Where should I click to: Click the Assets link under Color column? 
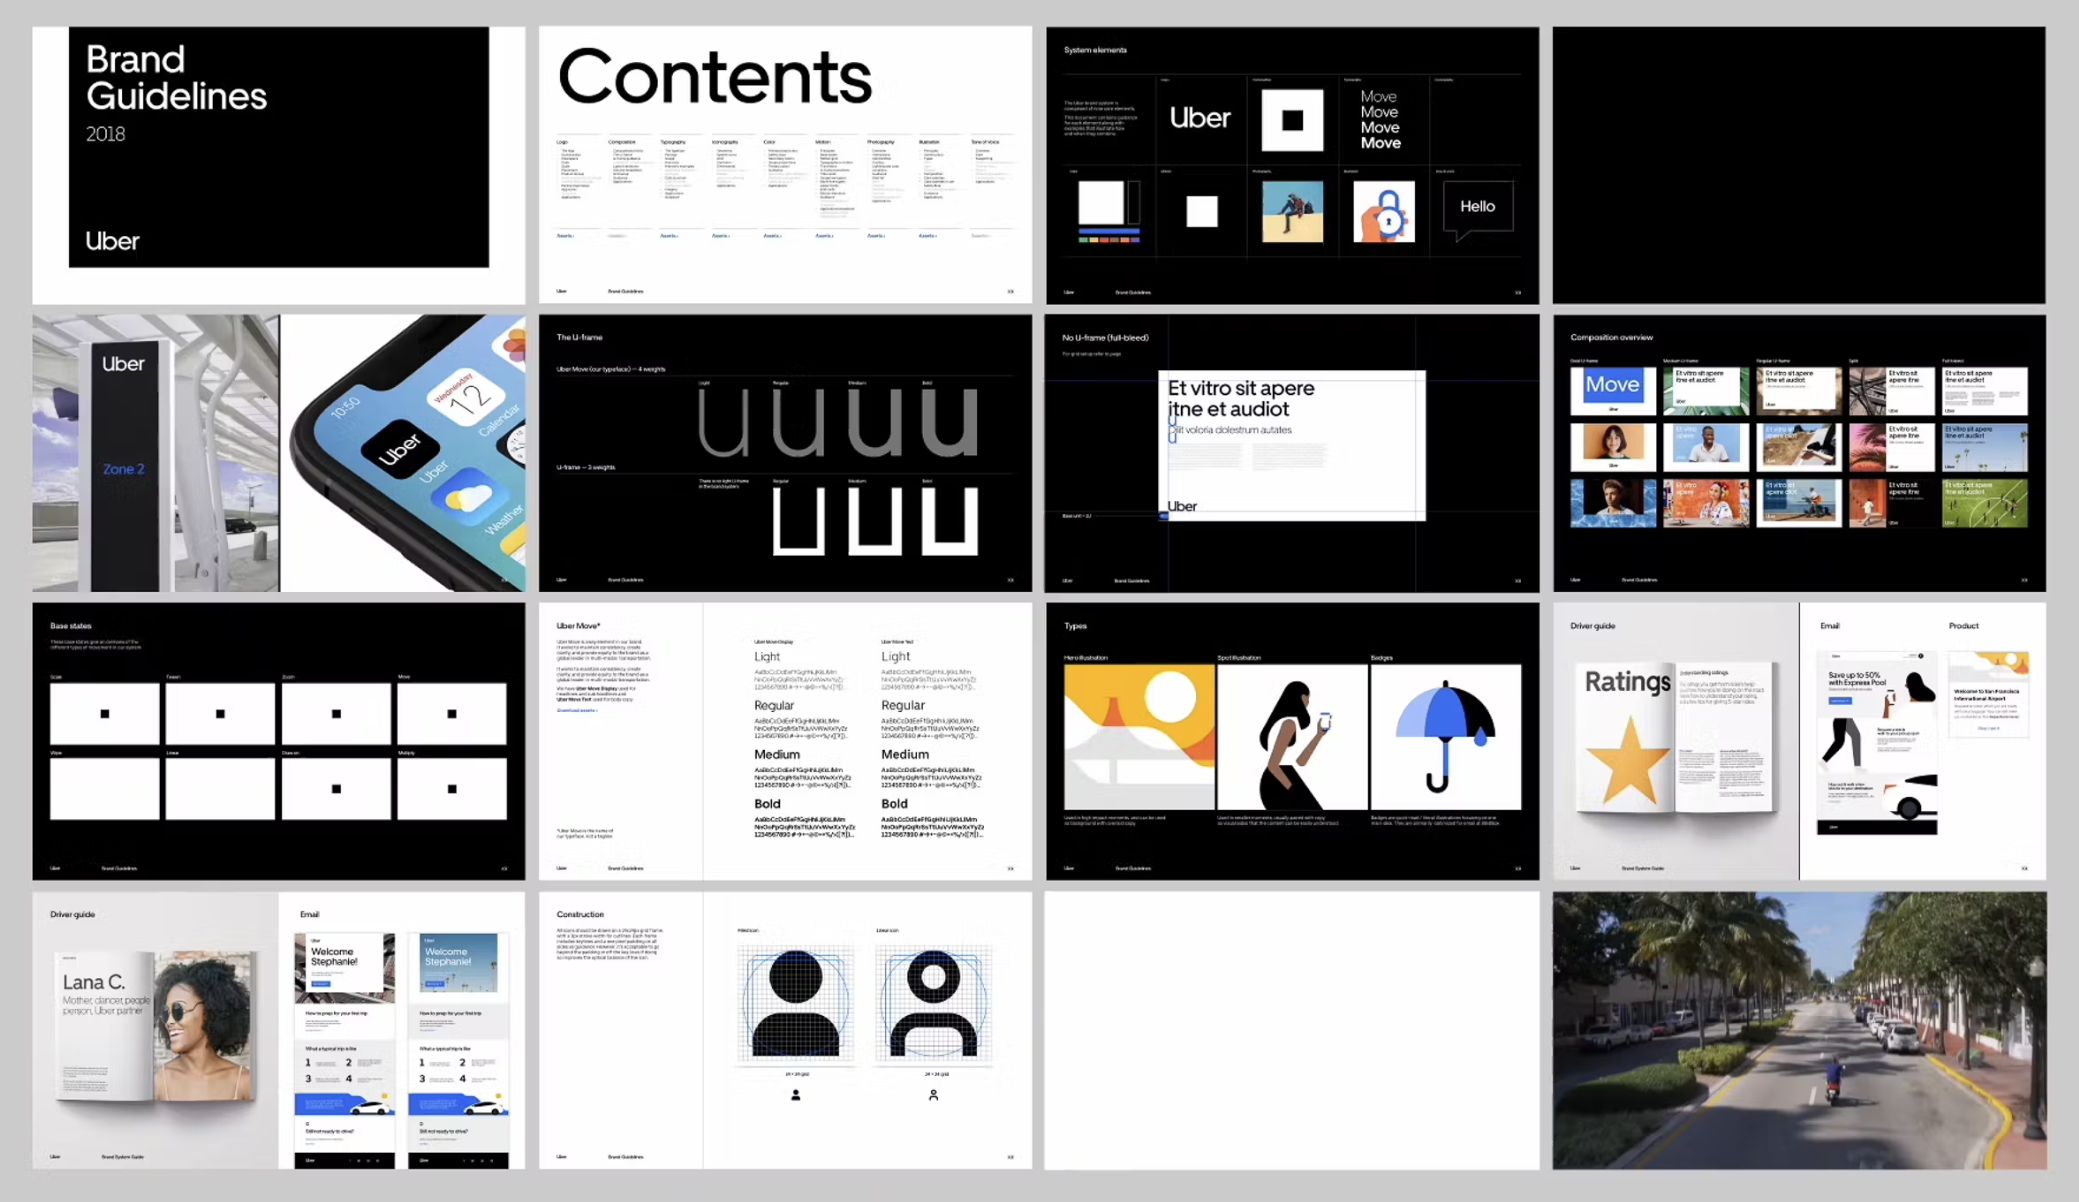pyautogui.click(x=772, y=236)
